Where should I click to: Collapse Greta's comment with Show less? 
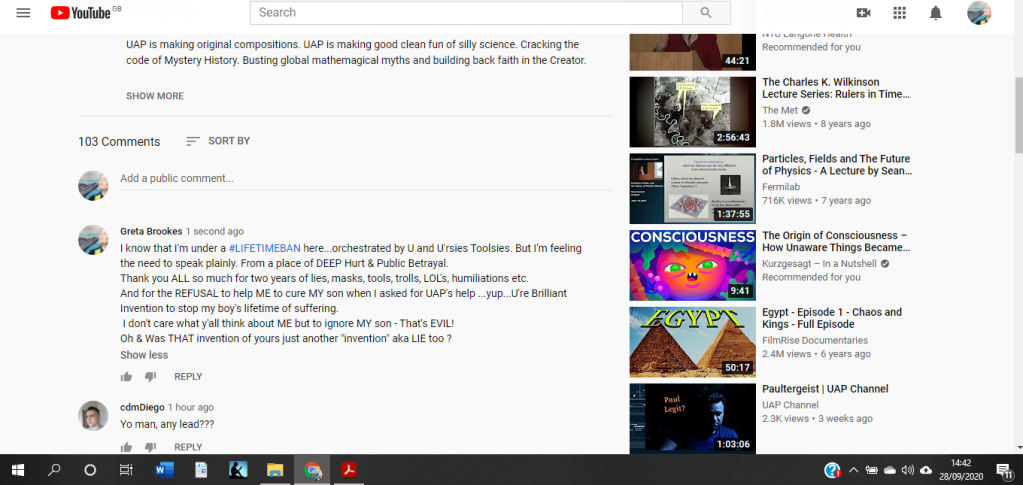(144, 355)
